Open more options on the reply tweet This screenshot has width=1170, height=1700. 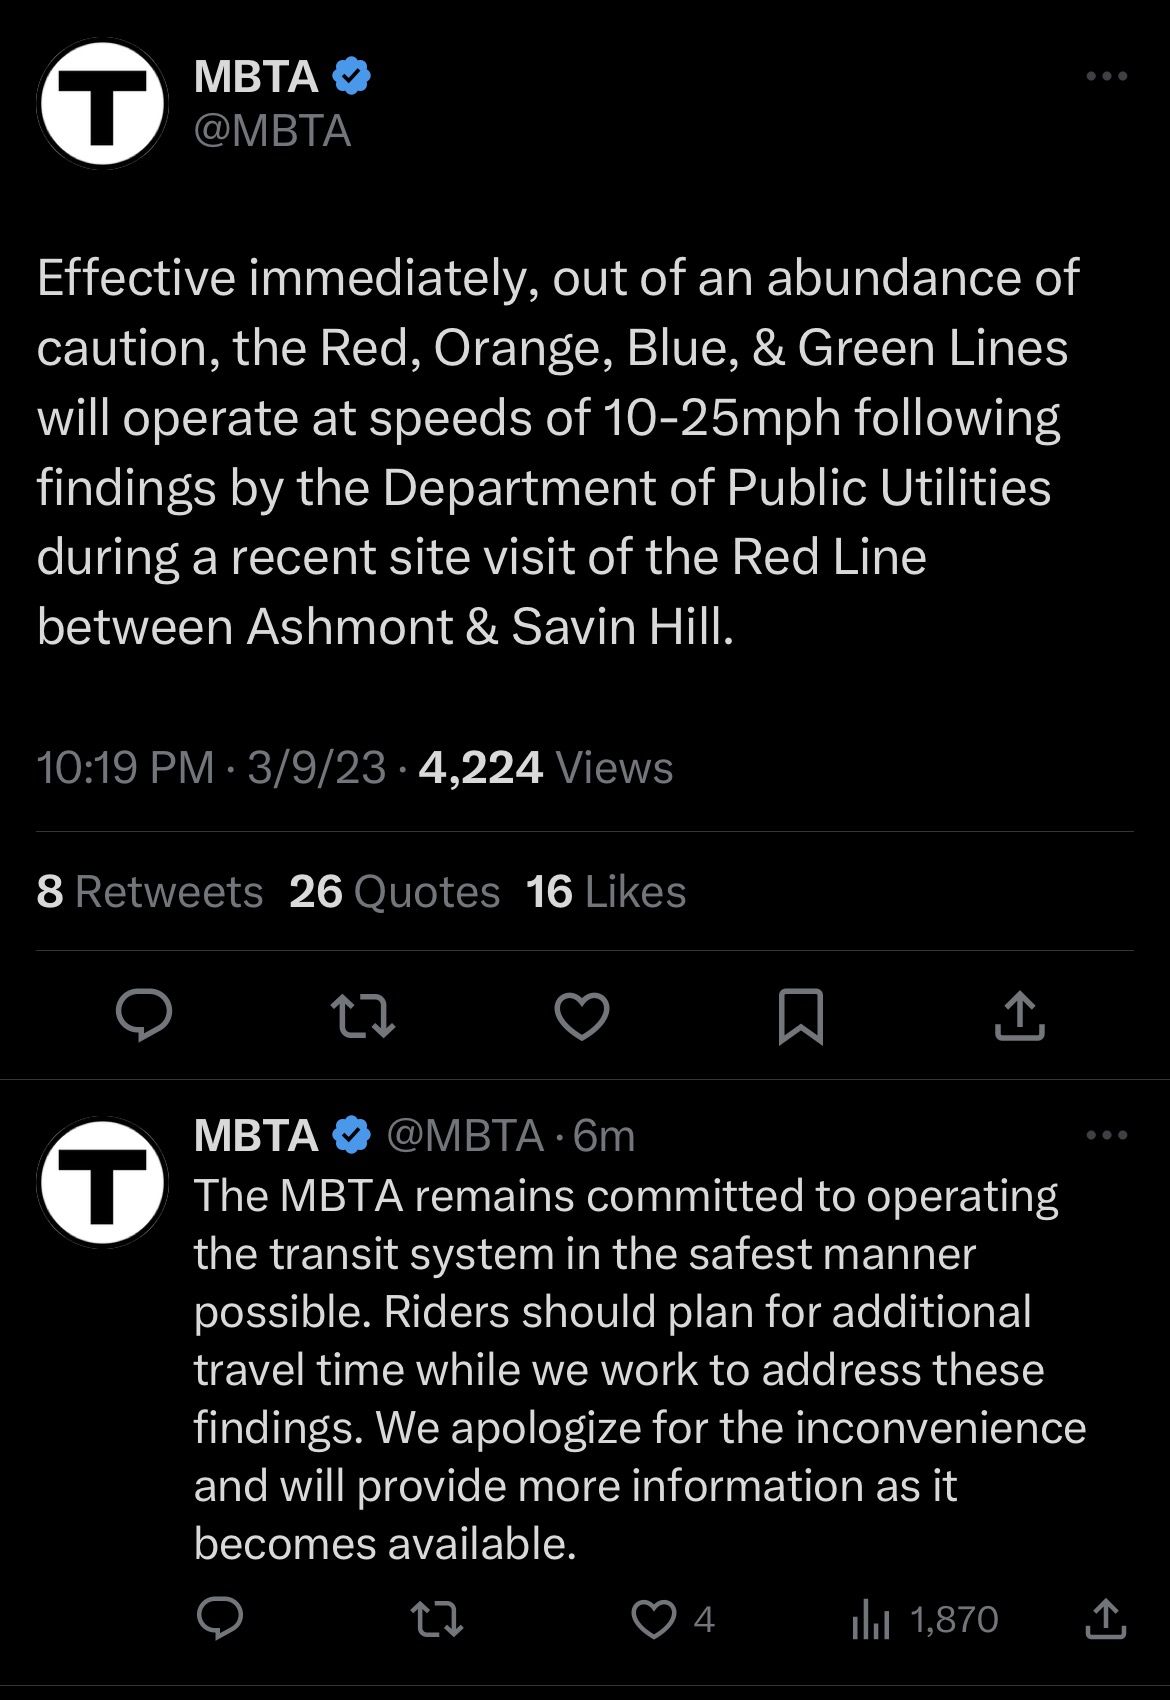pyautogui.click(x=1106, y=1135)
